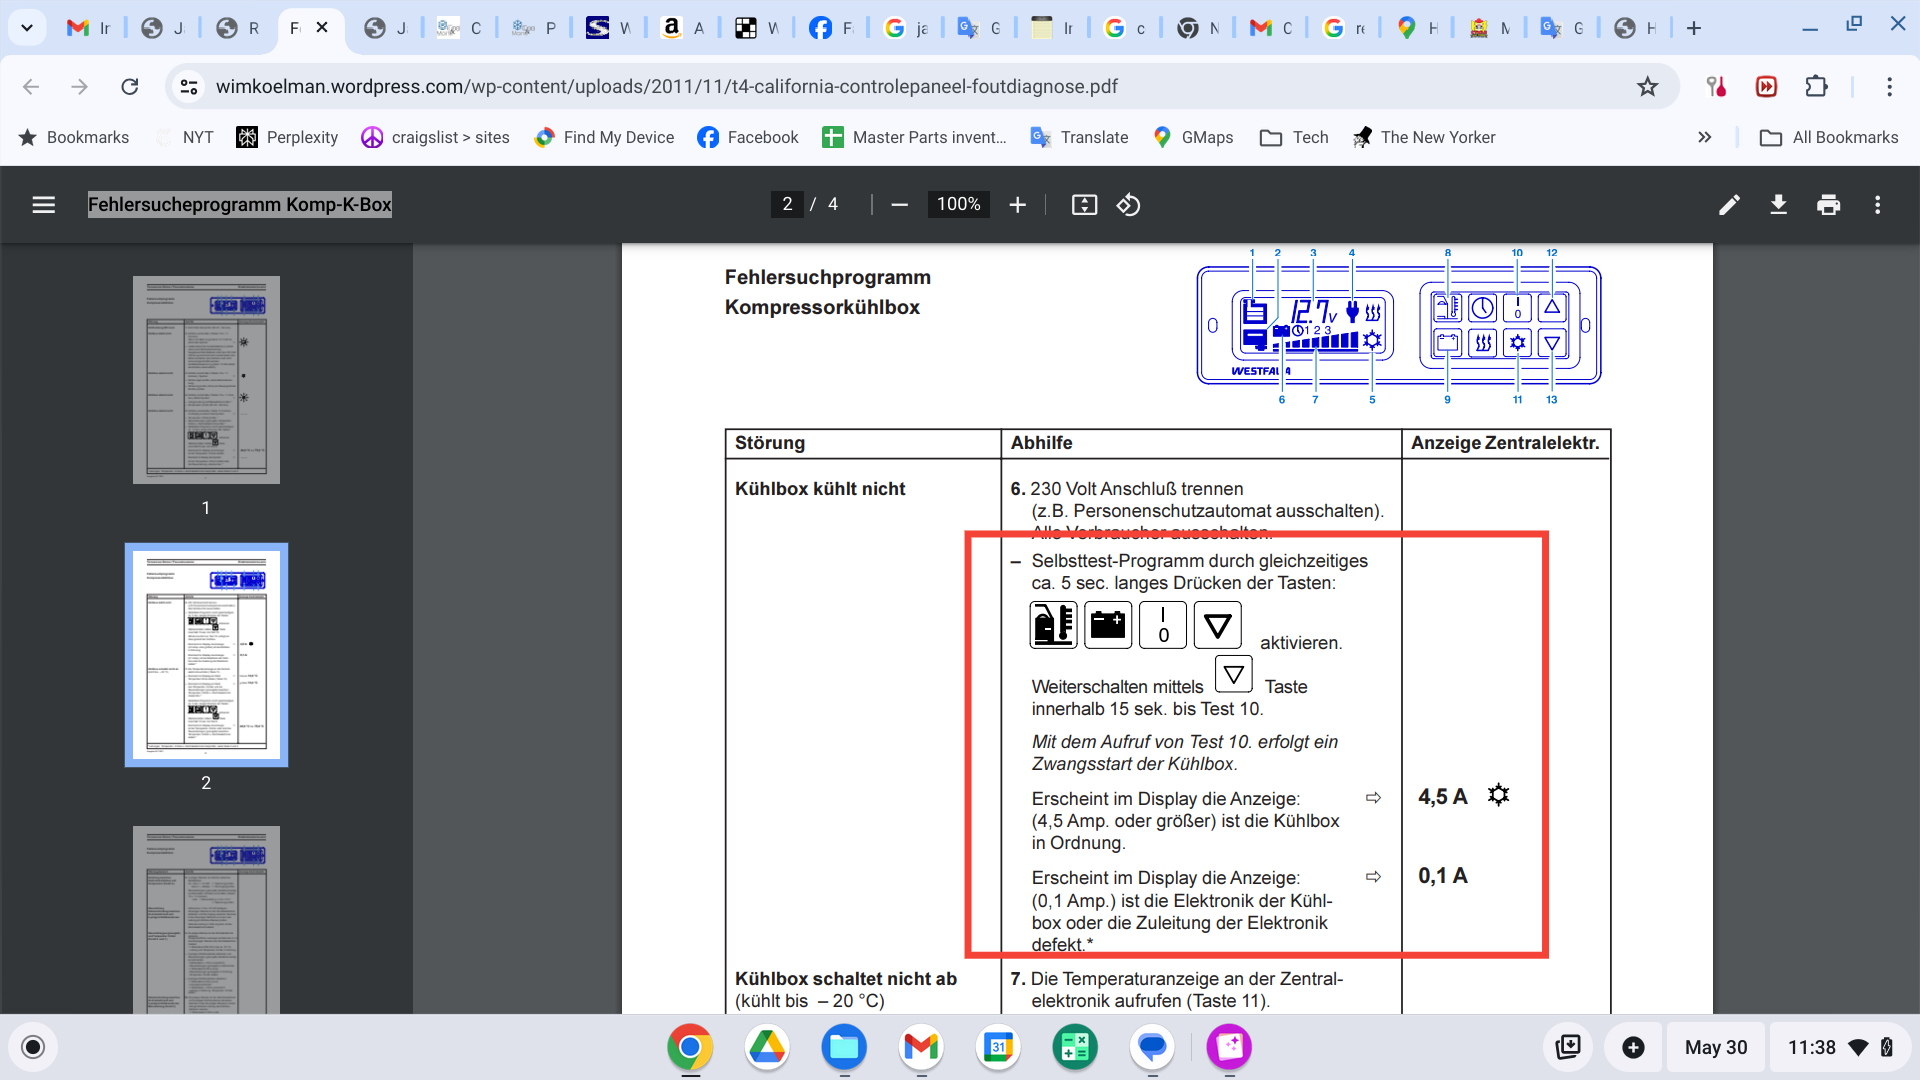Open the Chrome browser menu
The image size is (1920, 1080).
point(1890,87)
